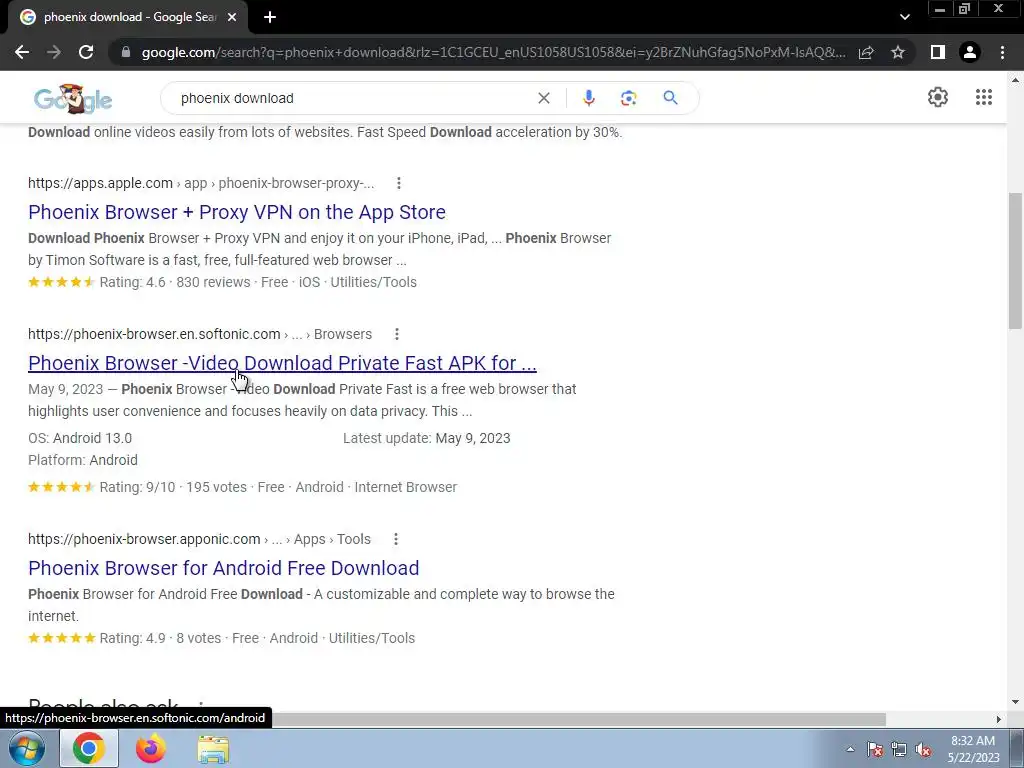Open Windows Explorer from taskbar
1024x768 pixels.
click(213, 749)
